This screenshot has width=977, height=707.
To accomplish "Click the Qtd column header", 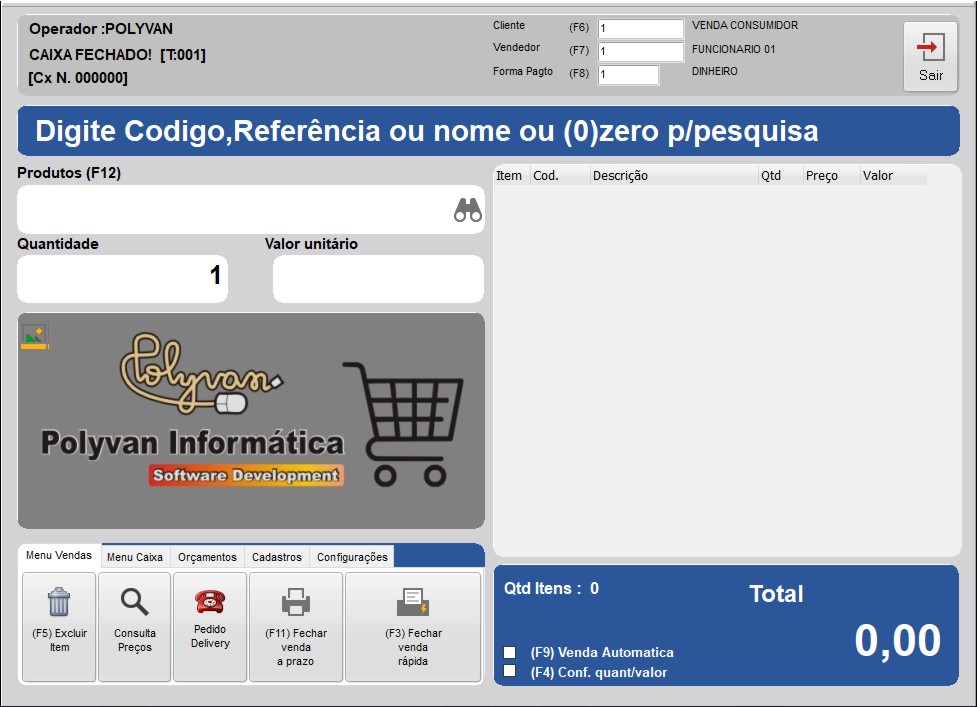I will click(781, 176).
